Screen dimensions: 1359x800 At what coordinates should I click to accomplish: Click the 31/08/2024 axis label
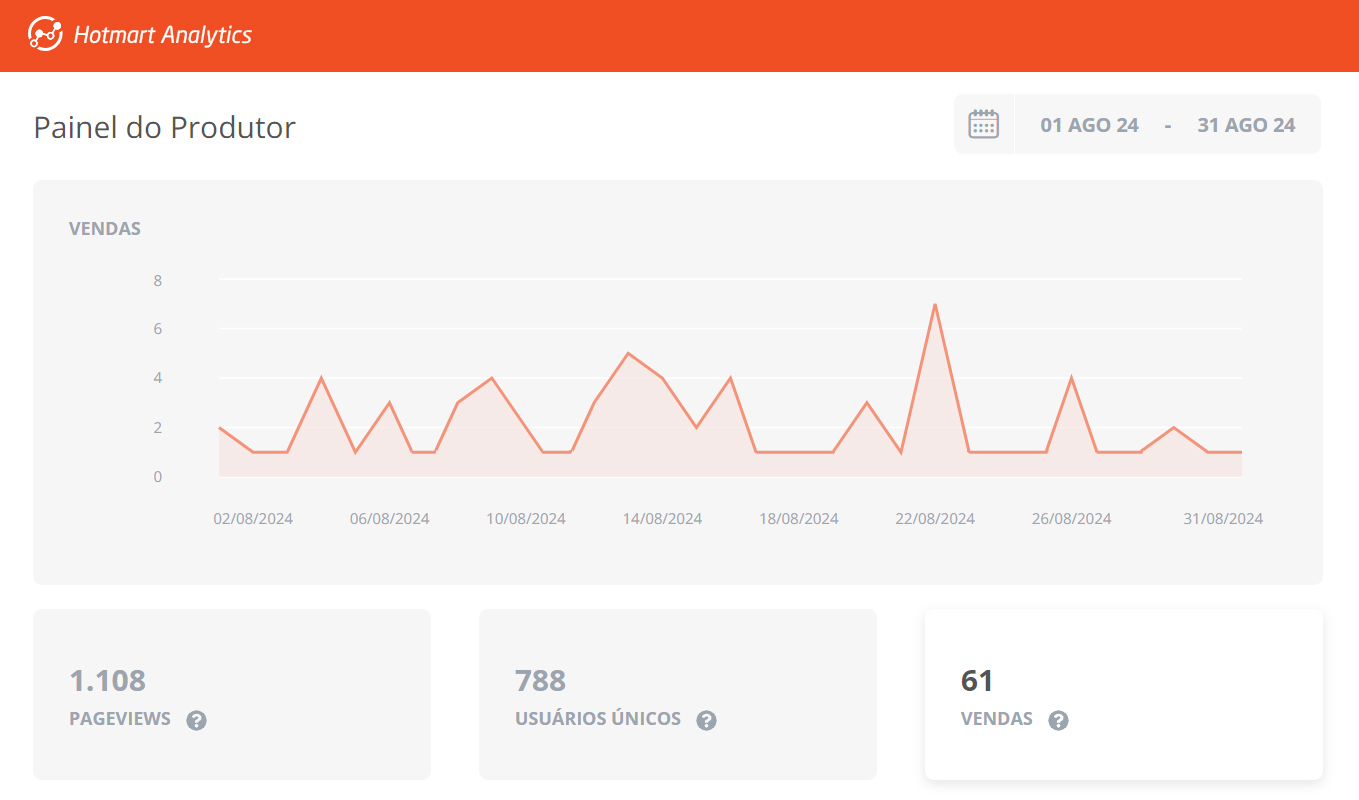[x=1223, y=518]
